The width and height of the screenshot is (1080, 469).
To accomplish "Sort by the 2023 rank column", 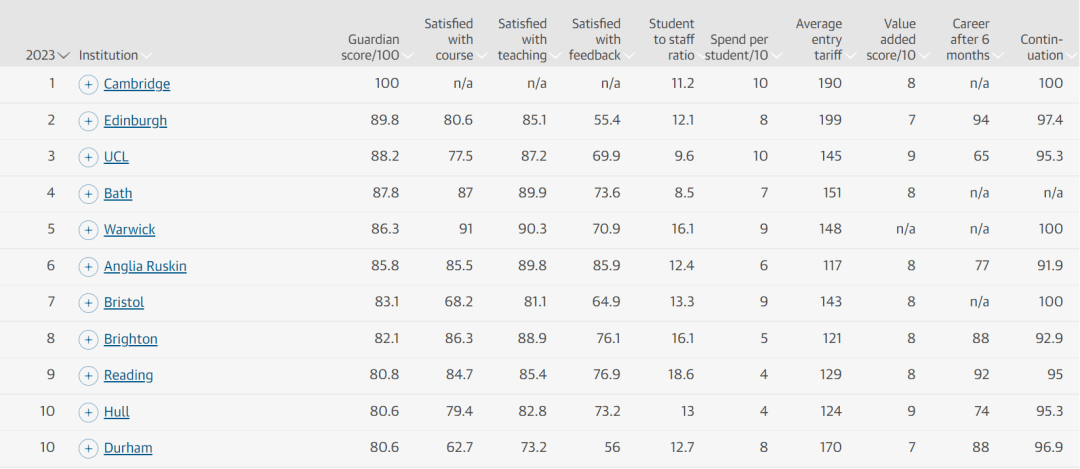I will (48, 56).
